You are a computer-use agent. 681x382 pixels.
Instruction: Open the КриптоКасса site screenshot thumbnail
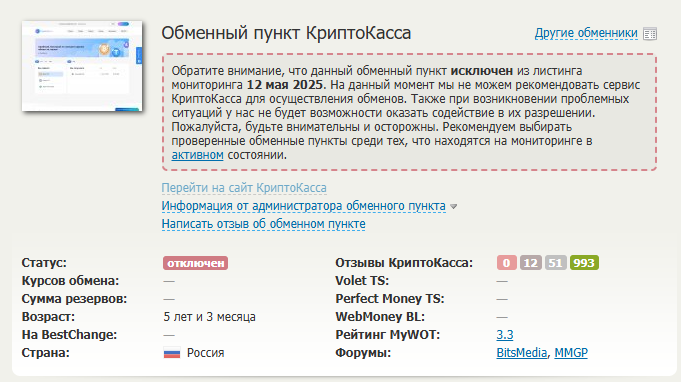(x=82, y=66)
